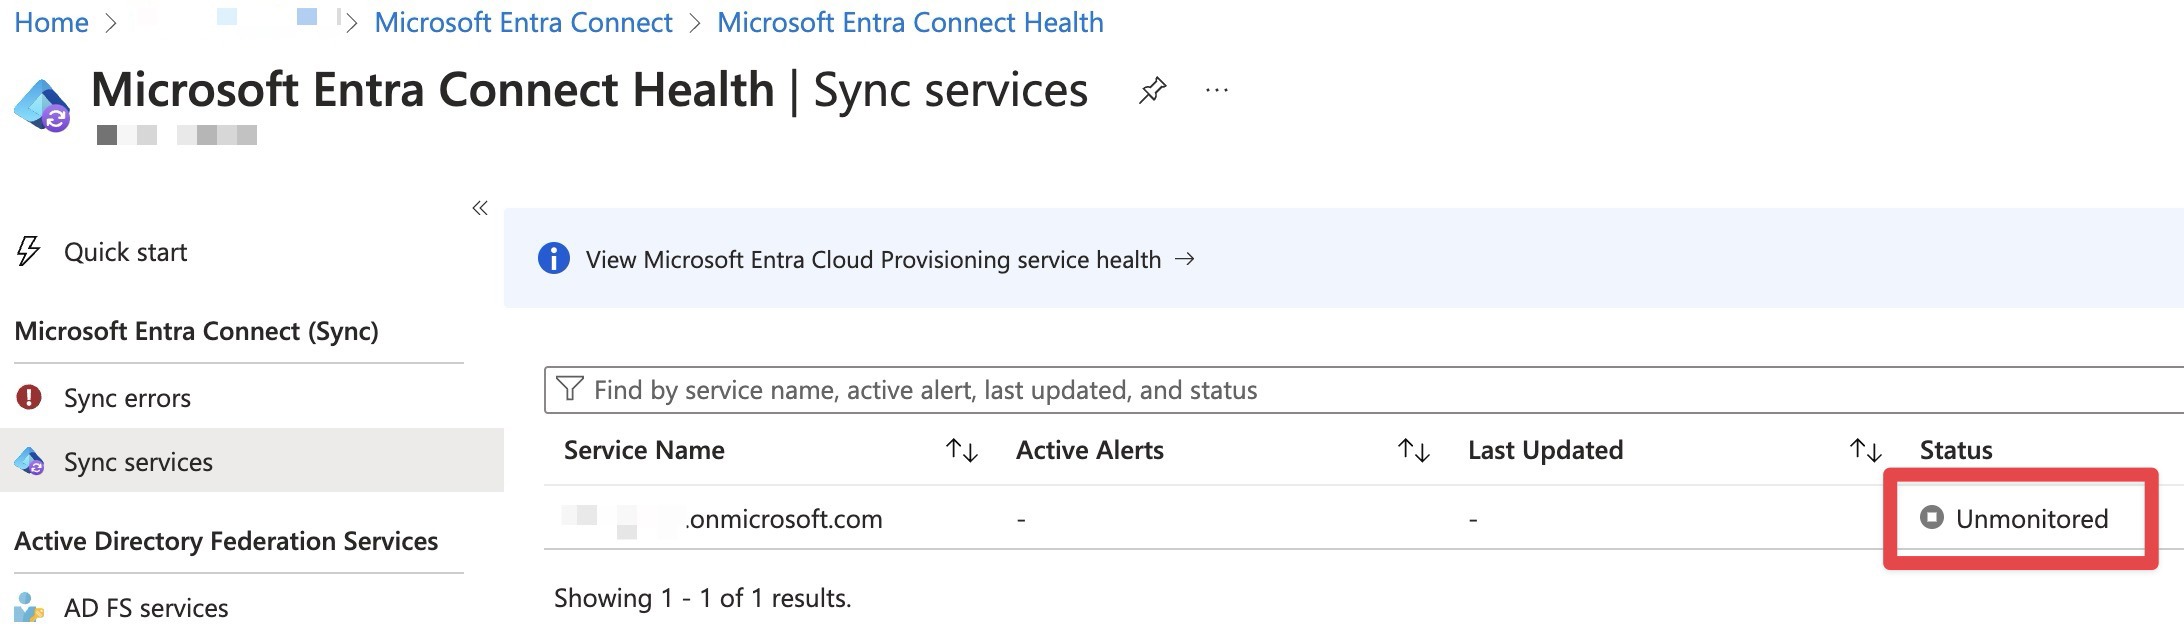View Microsoft Entra Cloud Provisioning service health
This screenshot has height=640, width=2184.
[x=873, y=260]
